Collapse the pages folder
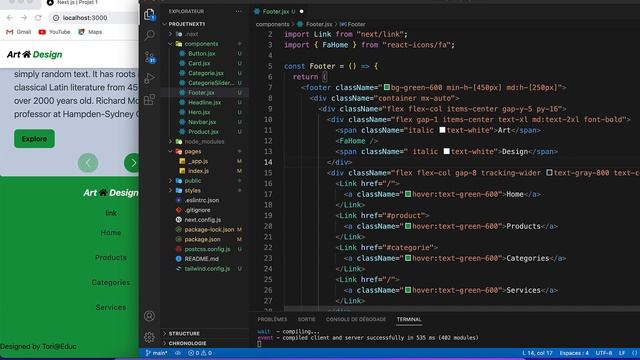 coord(193,151)
